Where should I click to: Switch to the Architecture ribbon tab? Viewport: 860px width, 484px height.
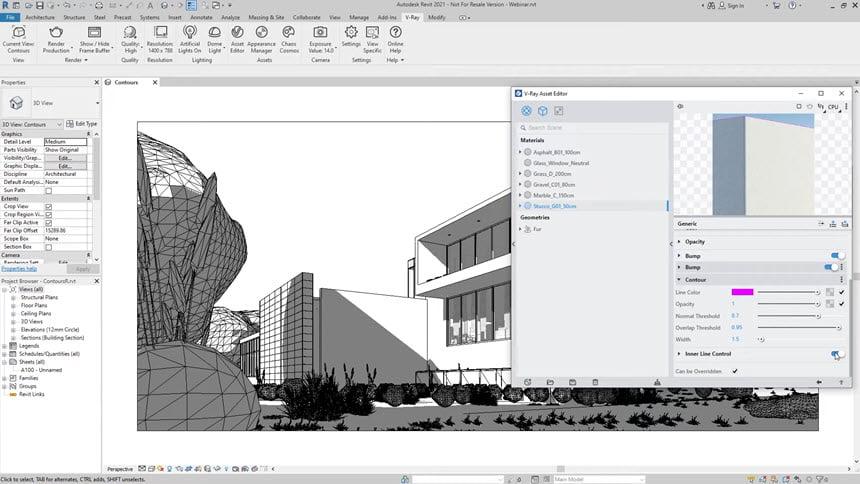(40, 18)
